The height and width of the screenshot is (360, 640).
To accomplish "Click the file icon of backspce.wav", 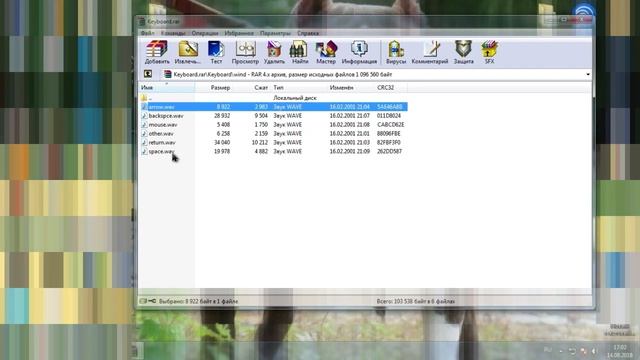I will click(x=144, y=116).
